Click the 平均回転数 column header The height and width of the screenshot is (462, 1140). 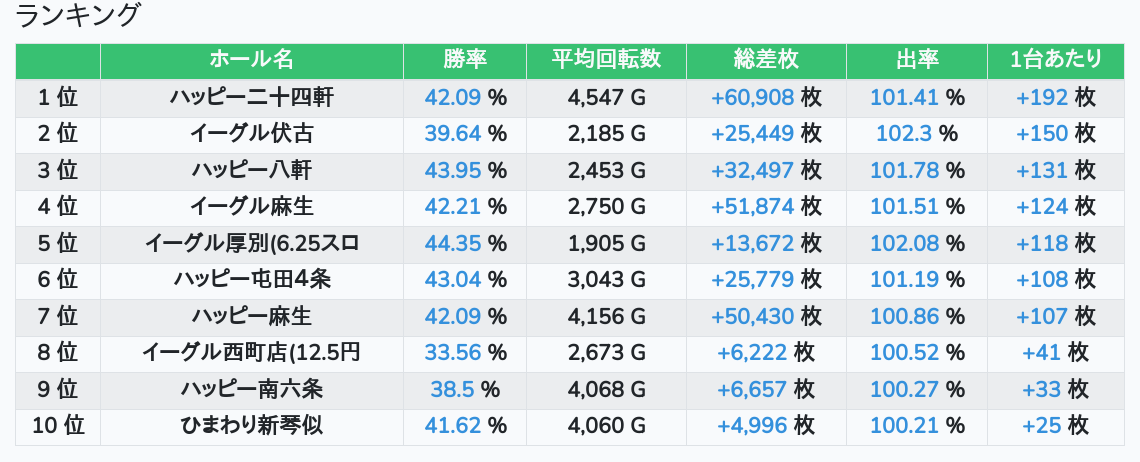coord(606,60)
